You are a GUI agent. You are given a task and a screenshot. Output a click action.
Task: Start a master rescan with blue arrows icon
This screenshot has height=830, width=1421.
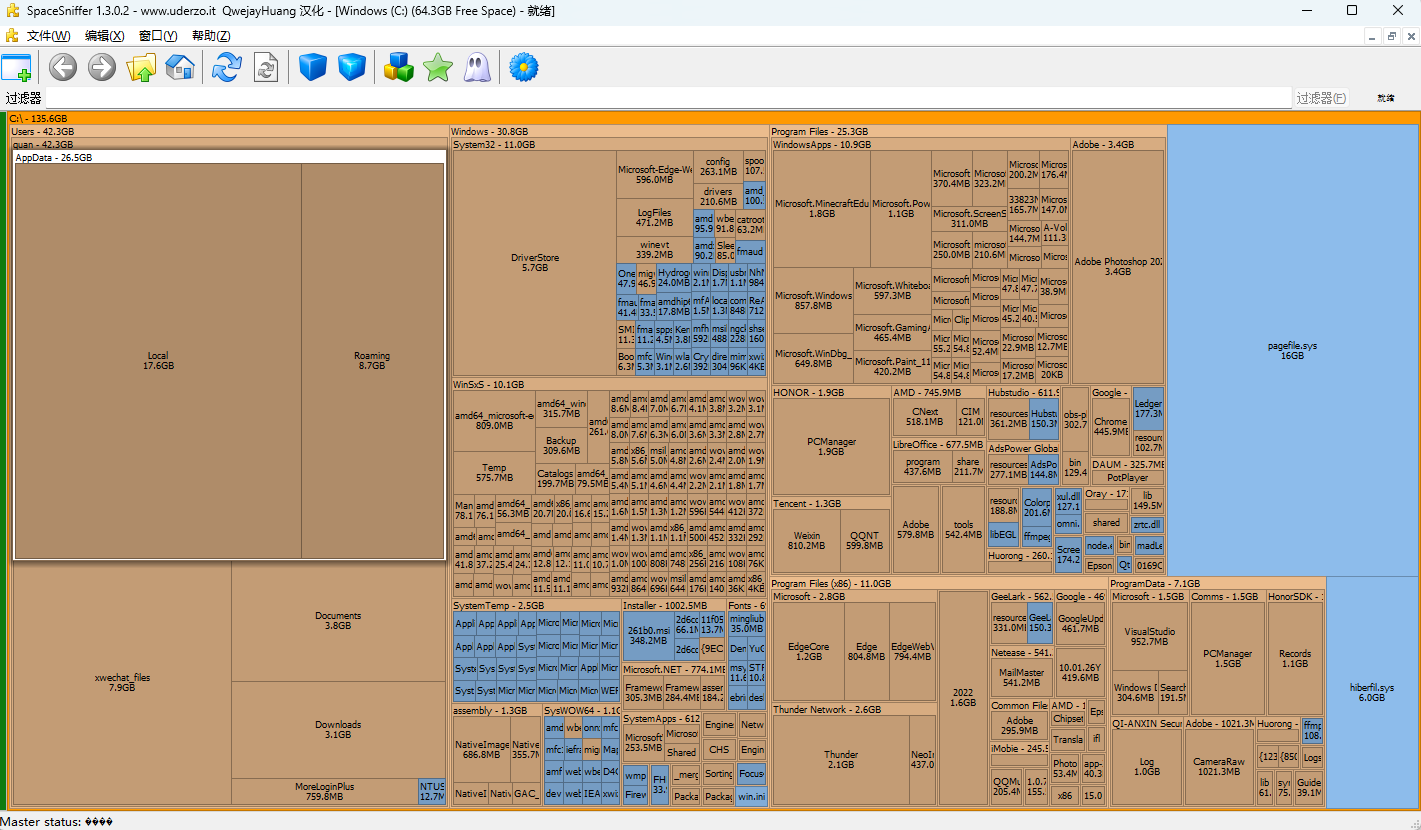(x=227, y=68)
